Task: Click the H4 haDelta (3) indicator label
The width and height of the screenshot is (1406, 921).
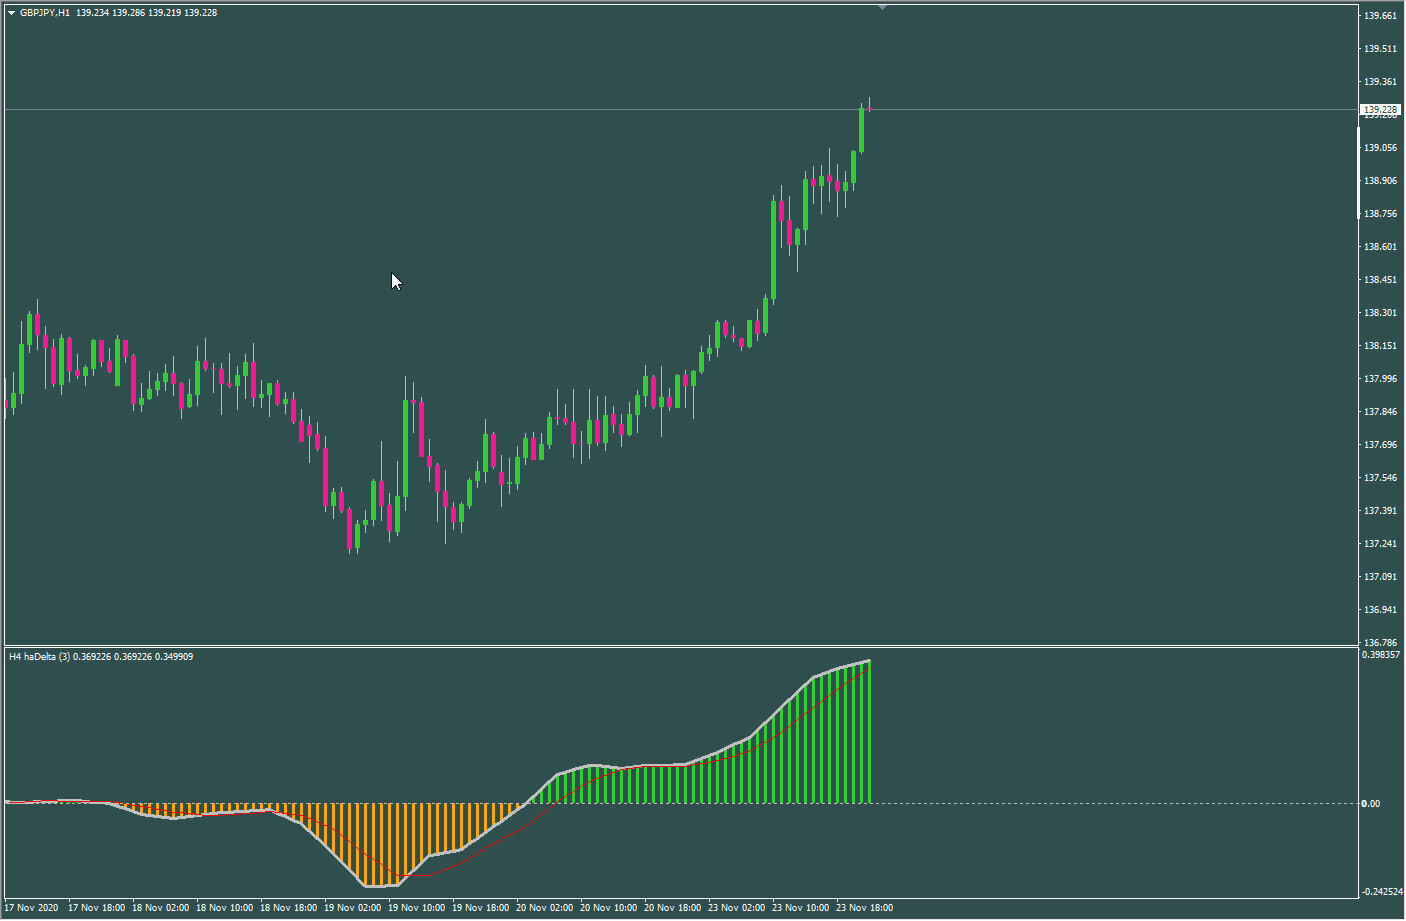Action: [40, 657]
